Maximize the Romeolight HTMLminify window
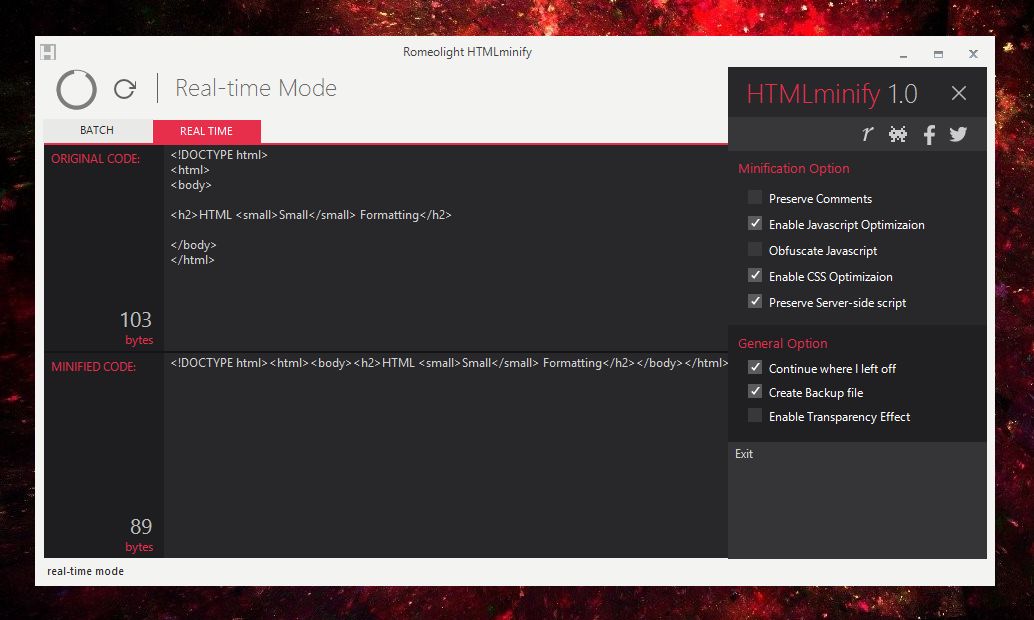The width and height of the screenshot is (1034, 620). (938, 54)
